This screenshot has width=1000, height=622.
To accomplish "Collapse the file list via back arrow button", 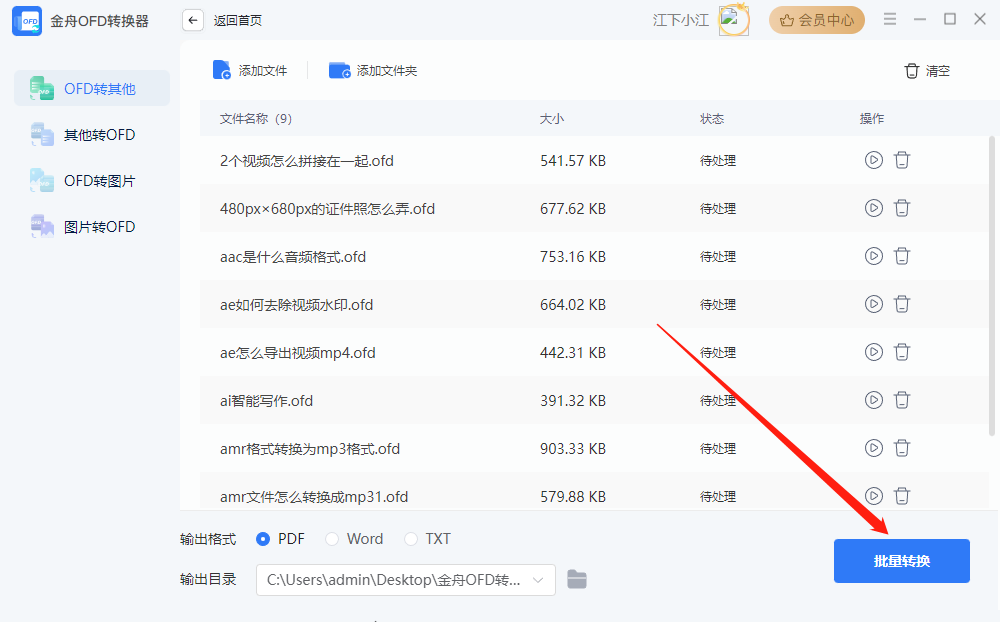I will point(192,19).
